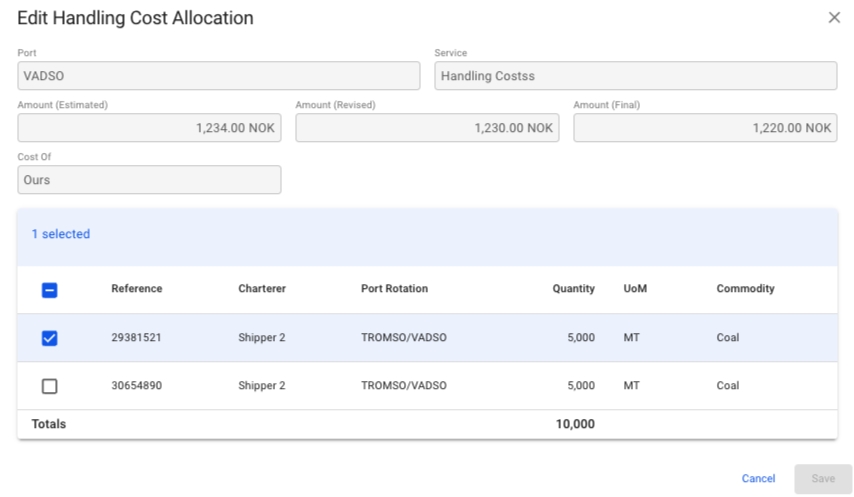The width and height of the screenshot is (854, 497).
Task: Click the Port field showing VADSO
Action: [x=218, y=76]
